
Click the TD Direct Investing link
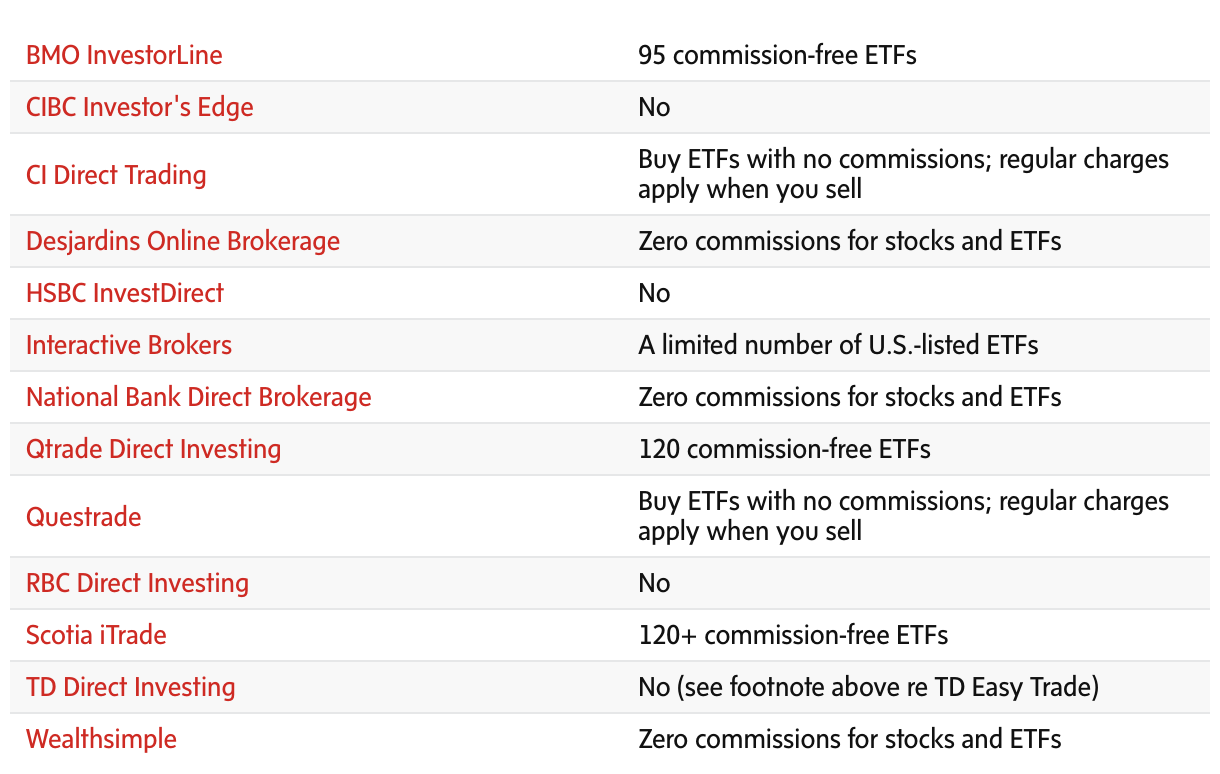[x=130, y=687]
